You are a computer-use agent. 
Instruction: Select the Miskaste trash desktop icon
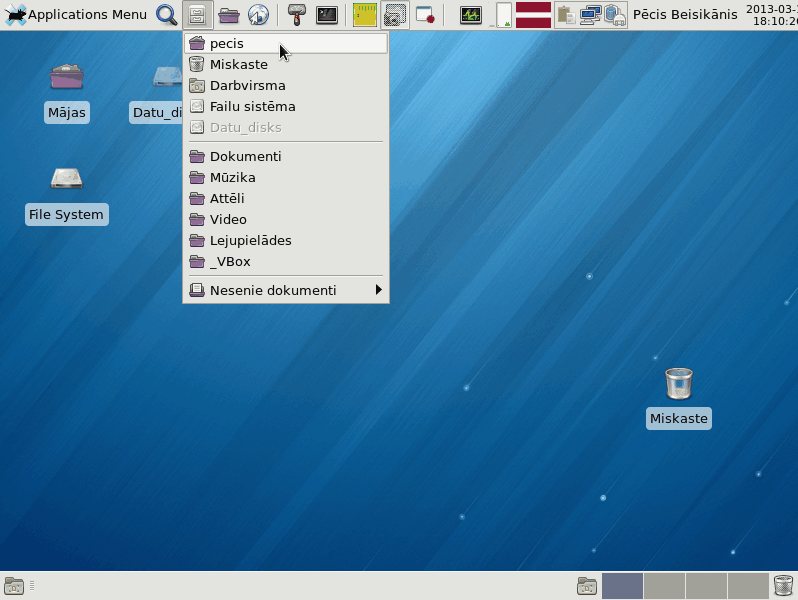tap(679, 383)
